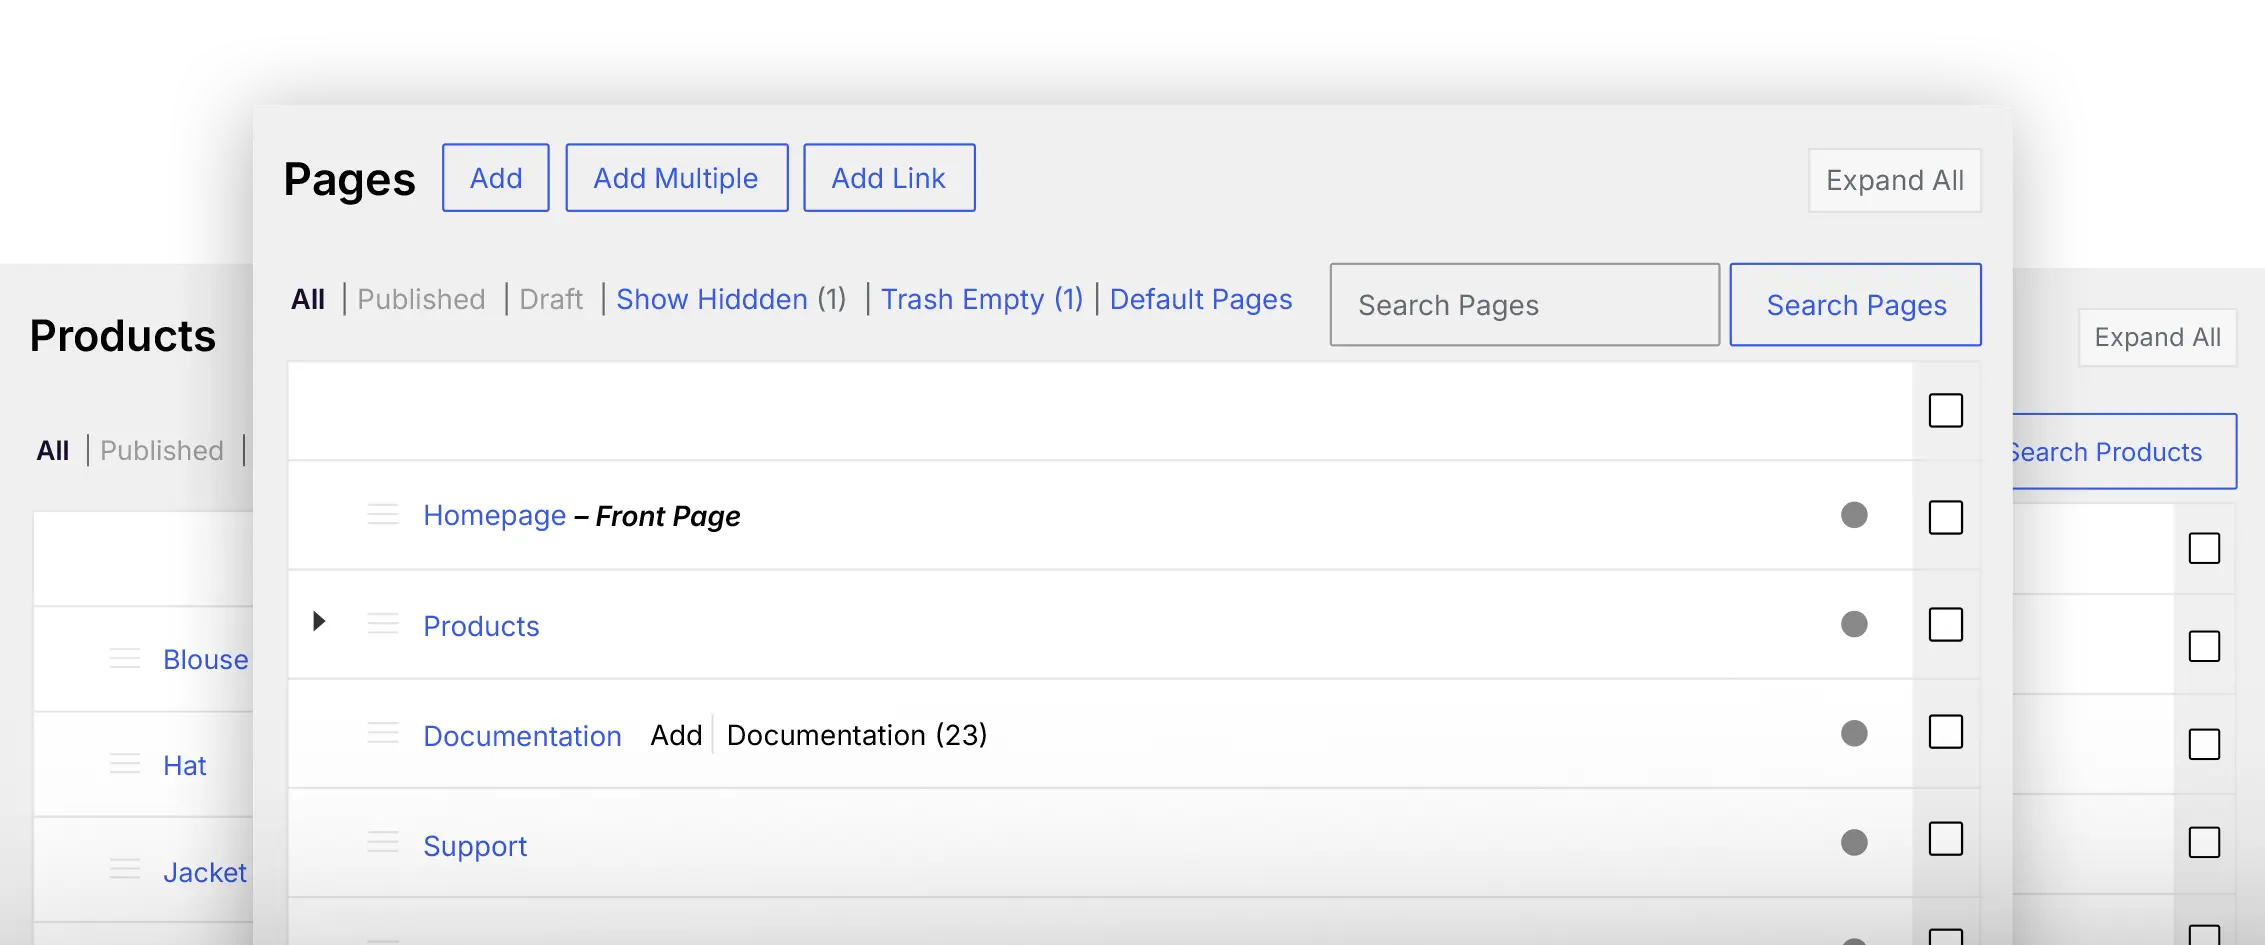
Task: Click the drag handle beside Documentation
Action: click(382, 733)
